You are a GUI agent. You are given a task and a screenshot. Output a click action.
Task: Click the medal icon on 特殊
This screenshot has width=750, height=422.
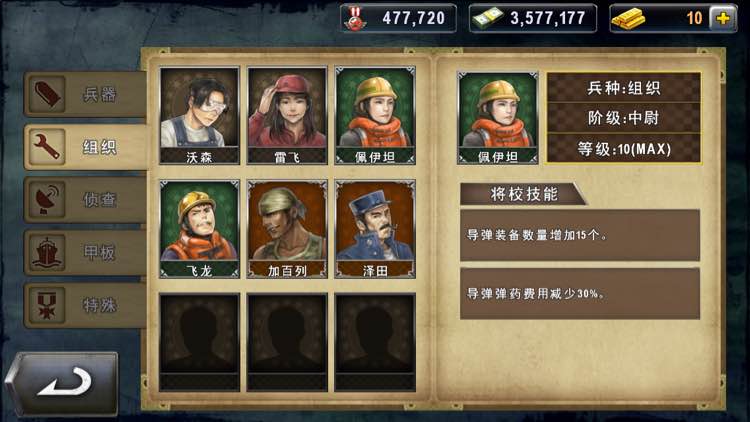47,305
